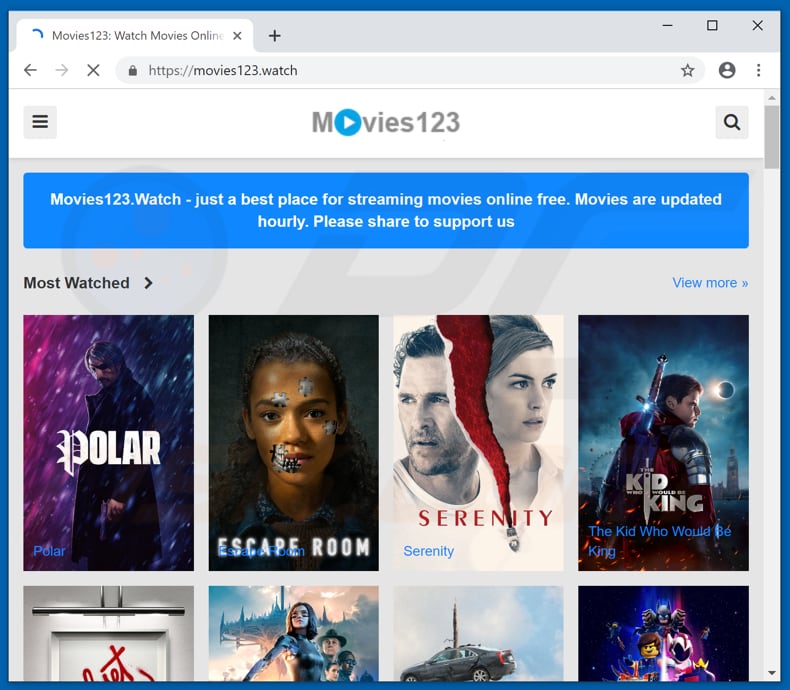Open the poster with red handwriting on elevator
Image resolution: width=790 pixels, height=690 pixels.
pos(108,634)
